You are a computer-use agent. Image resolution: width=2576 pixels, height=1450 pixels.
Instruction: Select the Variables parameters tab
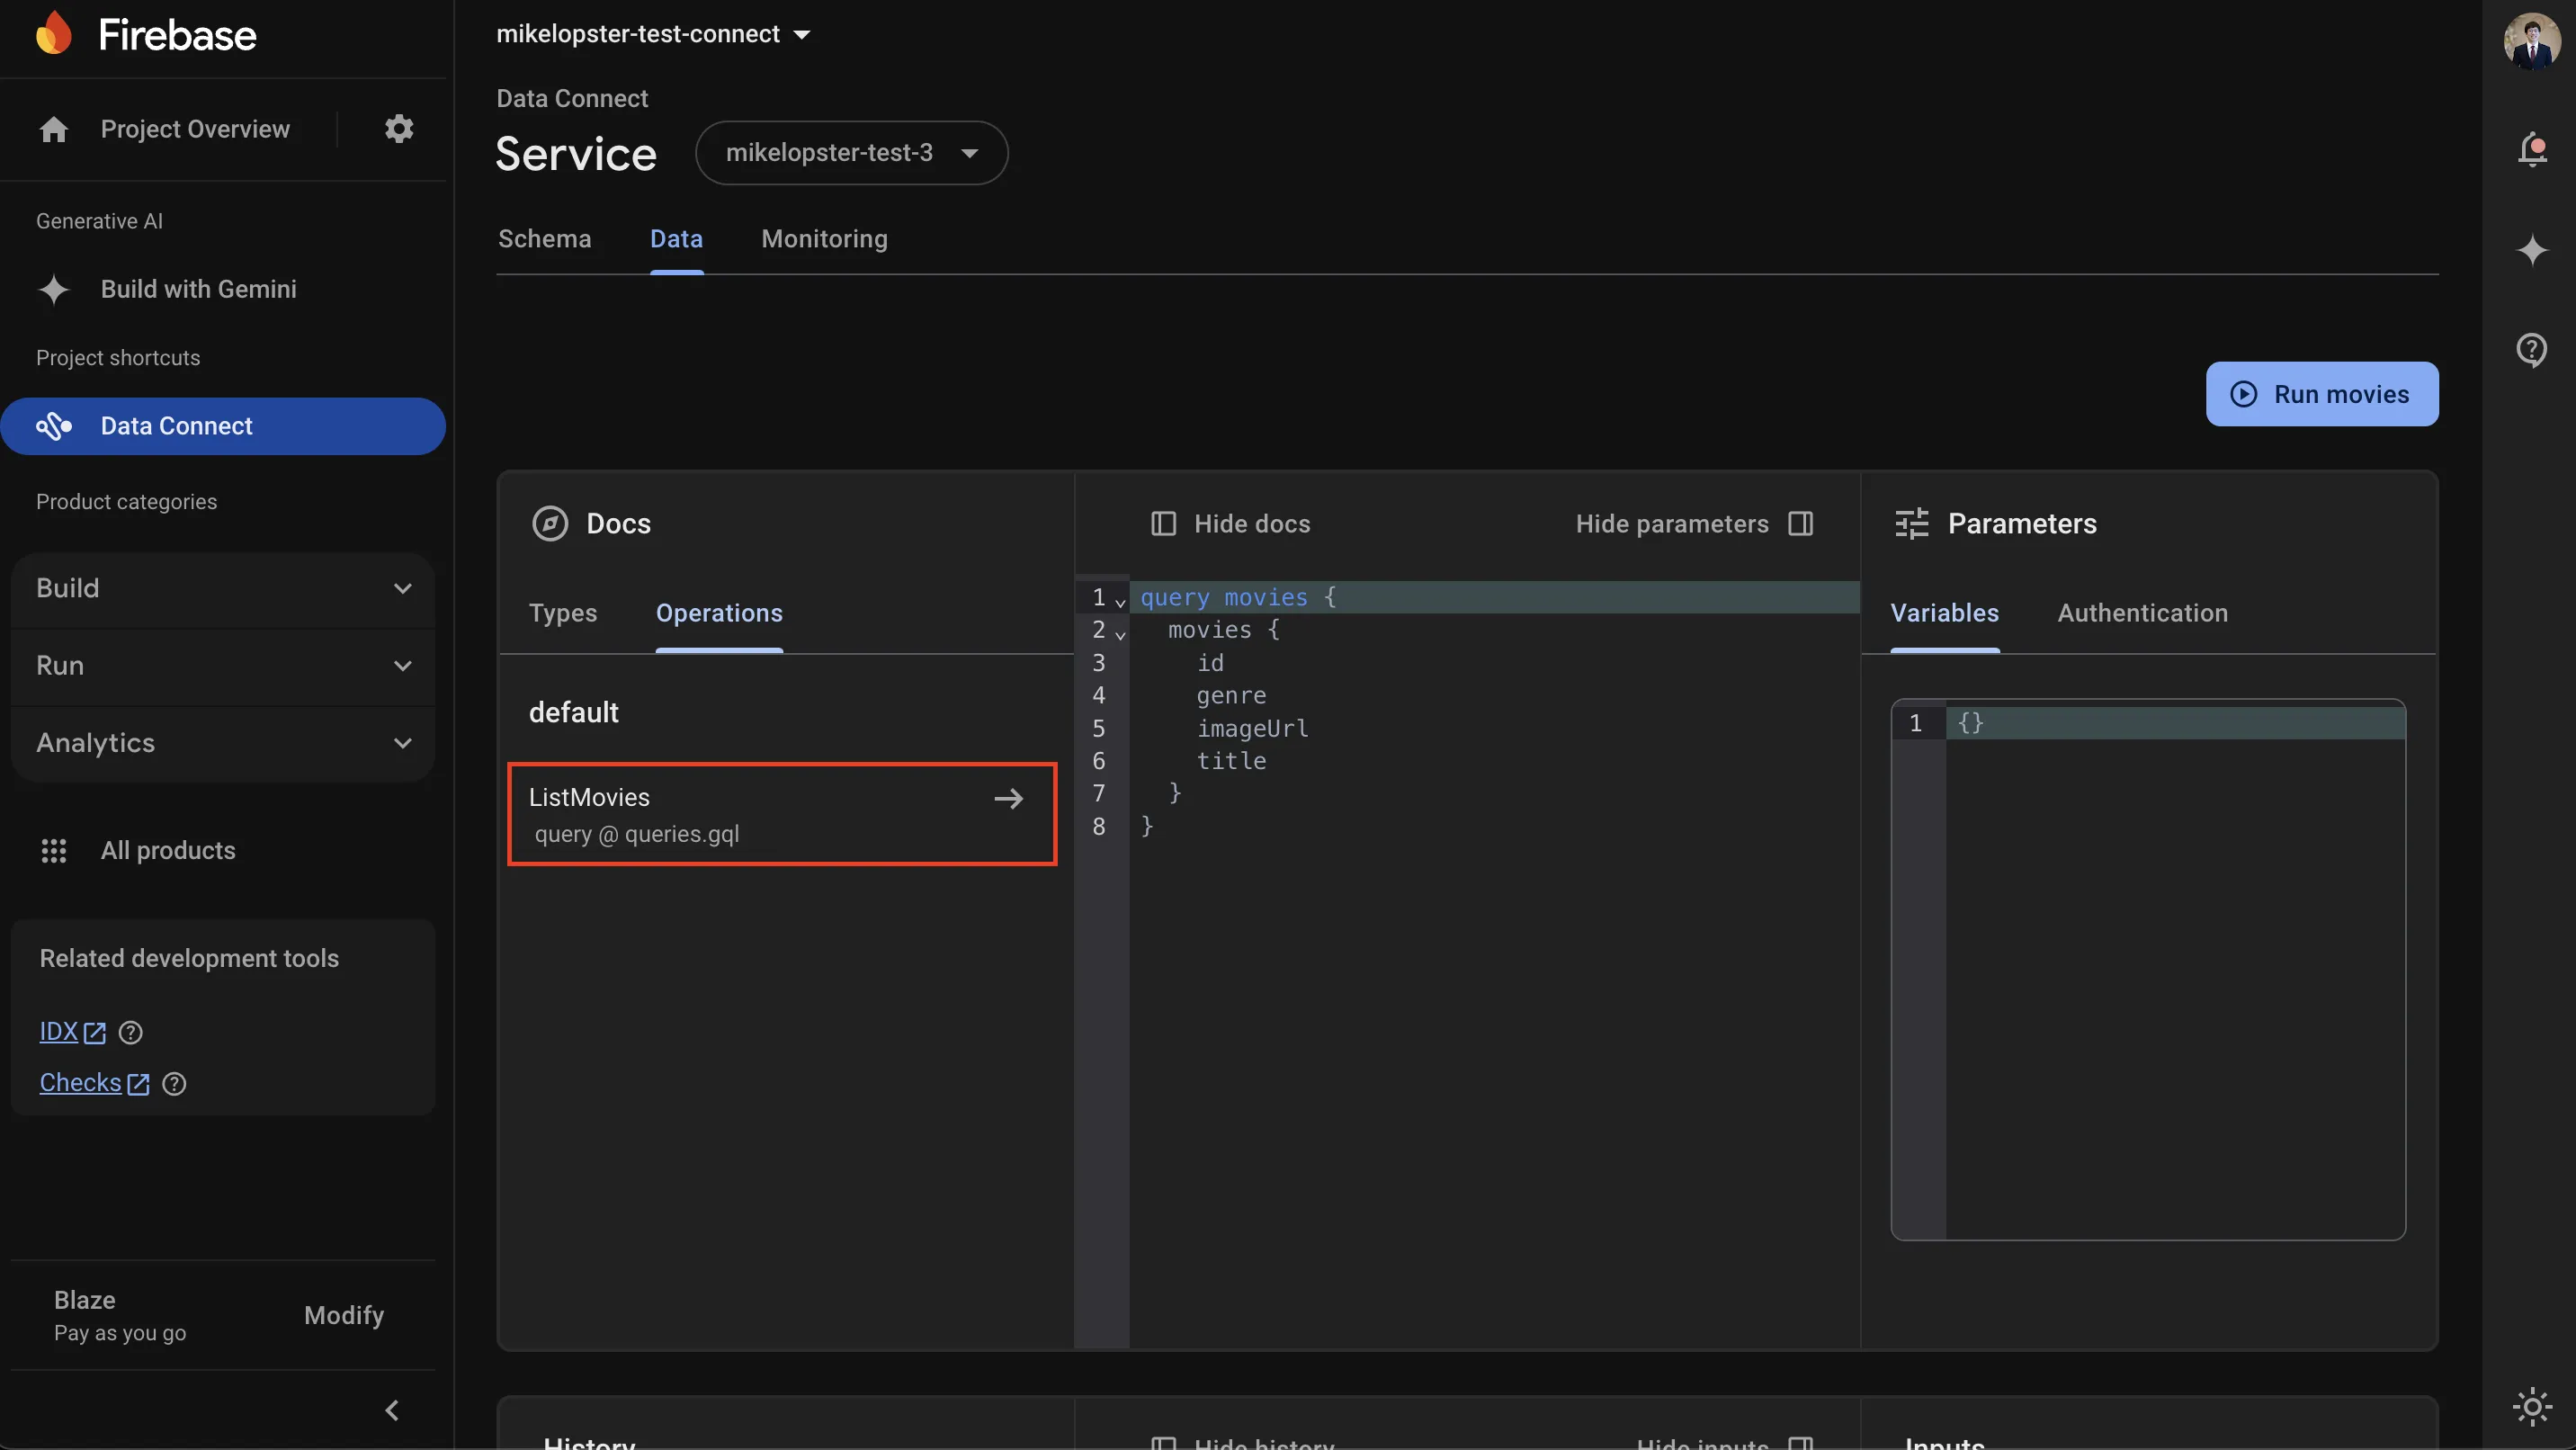tap(1944, 613)
